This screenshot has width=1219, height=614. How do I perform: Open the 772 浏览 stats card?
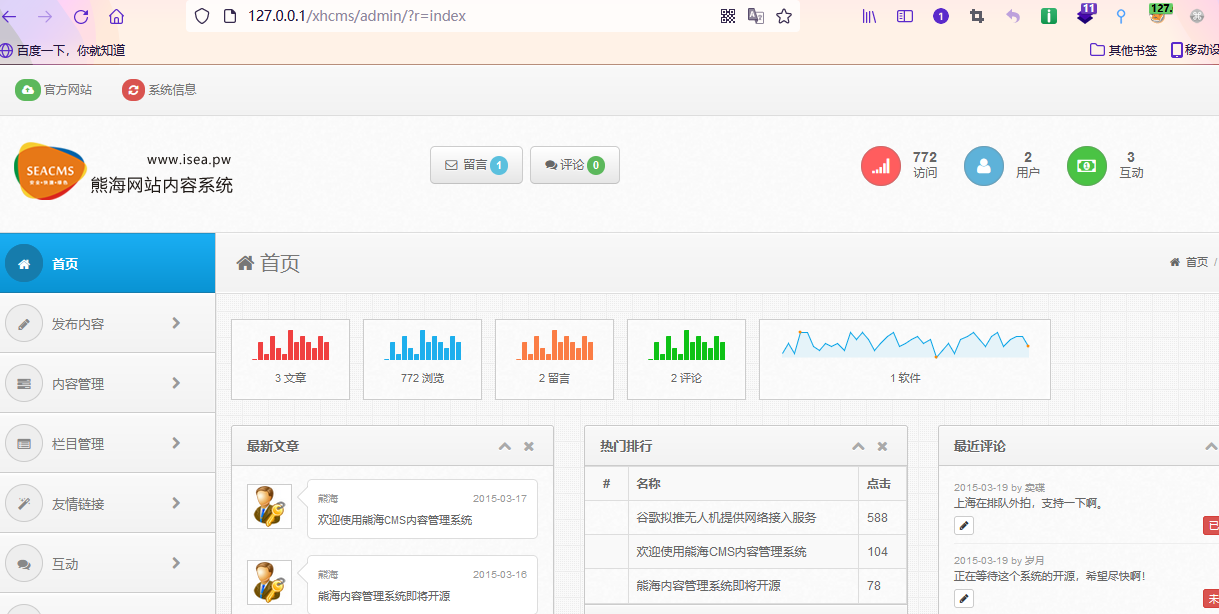coord(422,359)
